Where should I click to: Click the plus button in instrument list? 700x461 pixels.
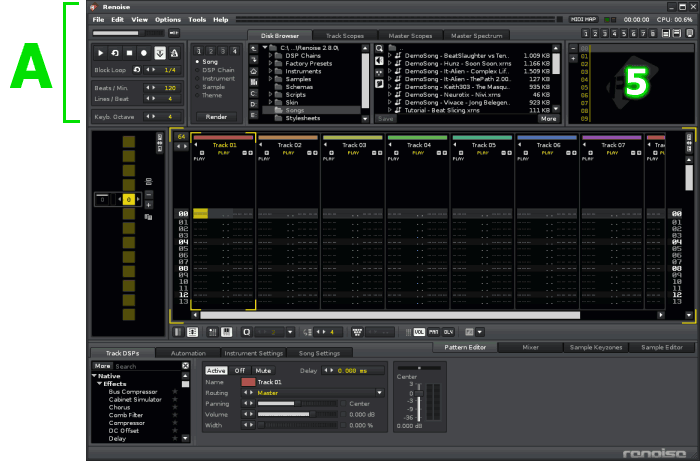pyautogui.click(x=573, y=58)
